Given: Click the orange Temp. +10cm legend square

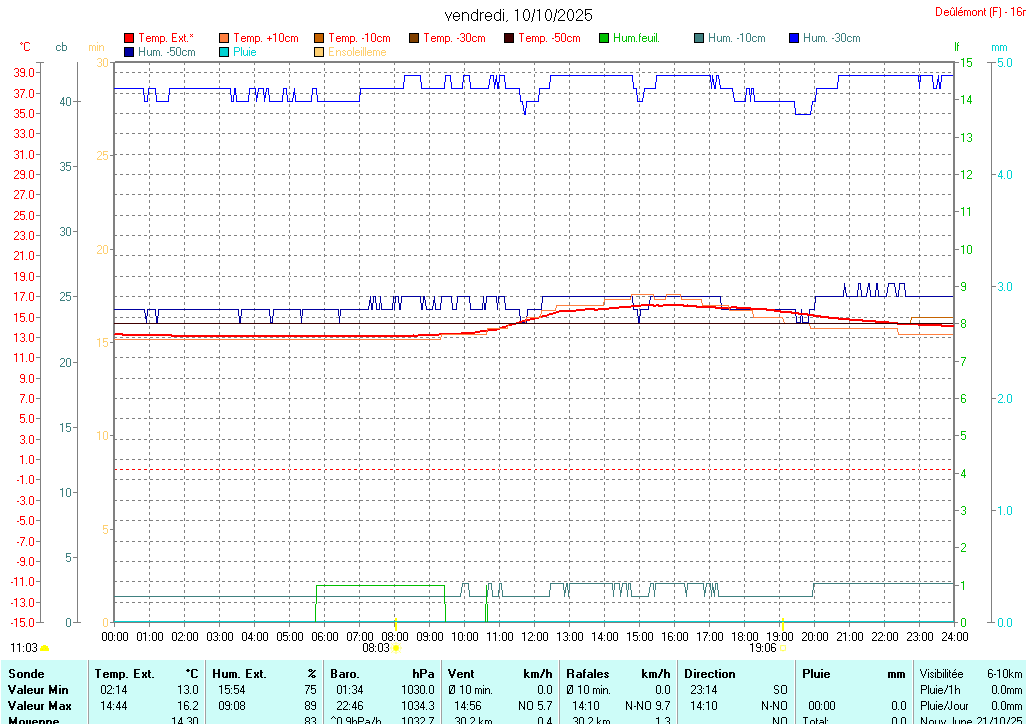Looking at the screenshot, I should pos(224,38).
